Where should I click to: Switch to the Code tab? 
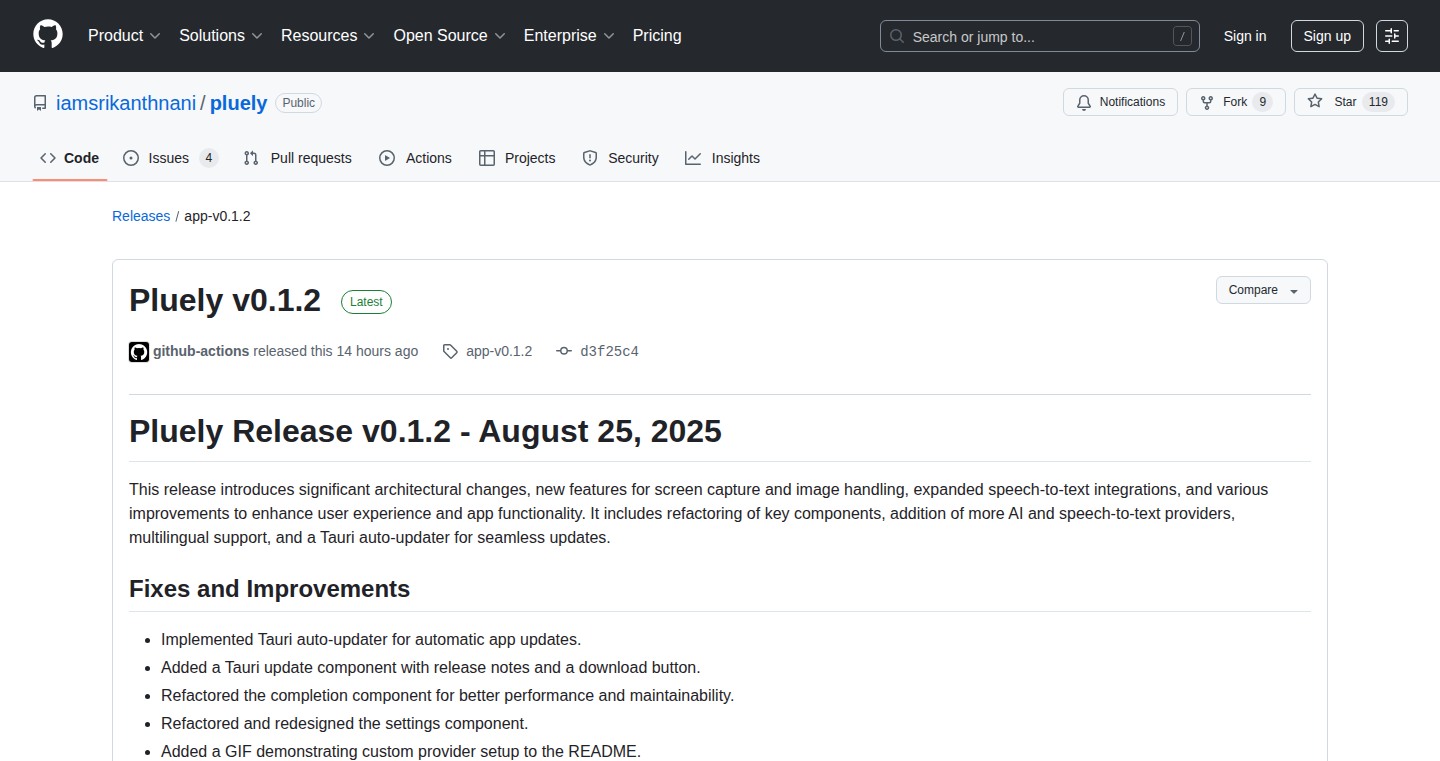tap(70, 158)
